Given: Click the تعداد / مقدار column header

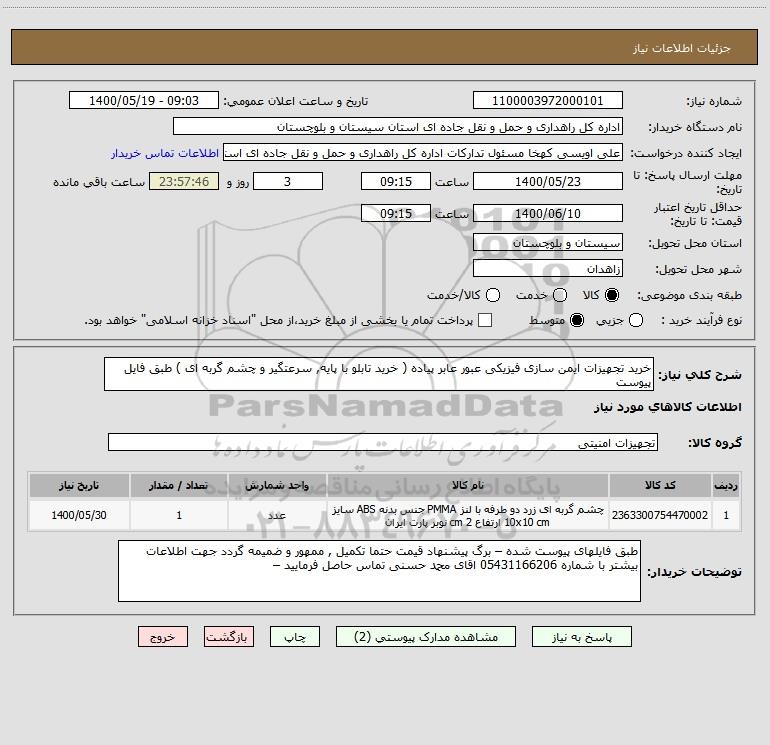Looking at the screenshot, I should [179, 485].
